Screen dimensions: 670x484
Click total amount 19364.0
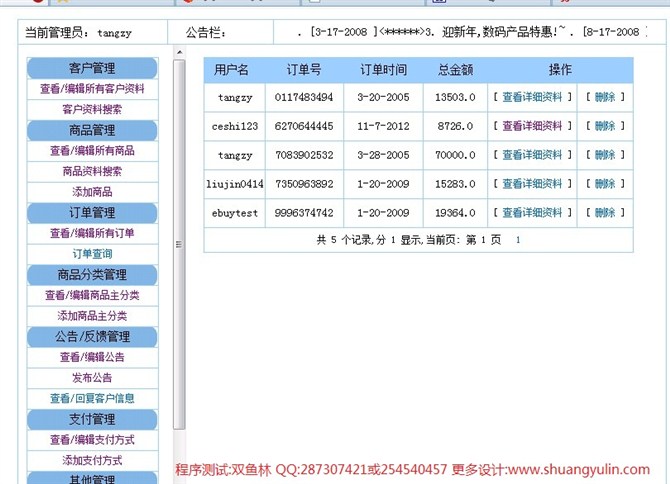pyautogui.click(x=455, y=213)
